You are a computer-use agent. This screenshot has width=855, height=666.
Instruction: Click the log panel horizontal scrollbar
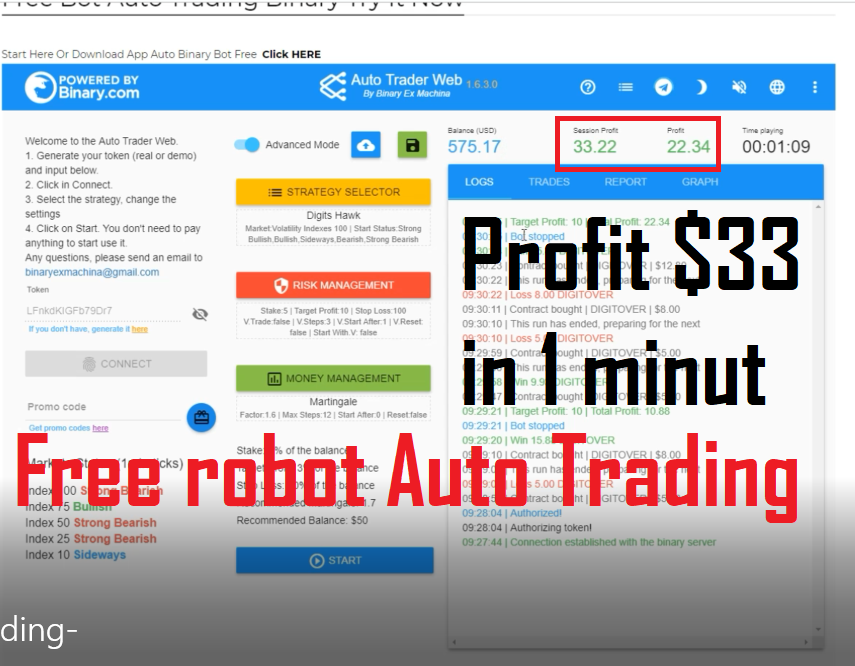tap(630, 642)
